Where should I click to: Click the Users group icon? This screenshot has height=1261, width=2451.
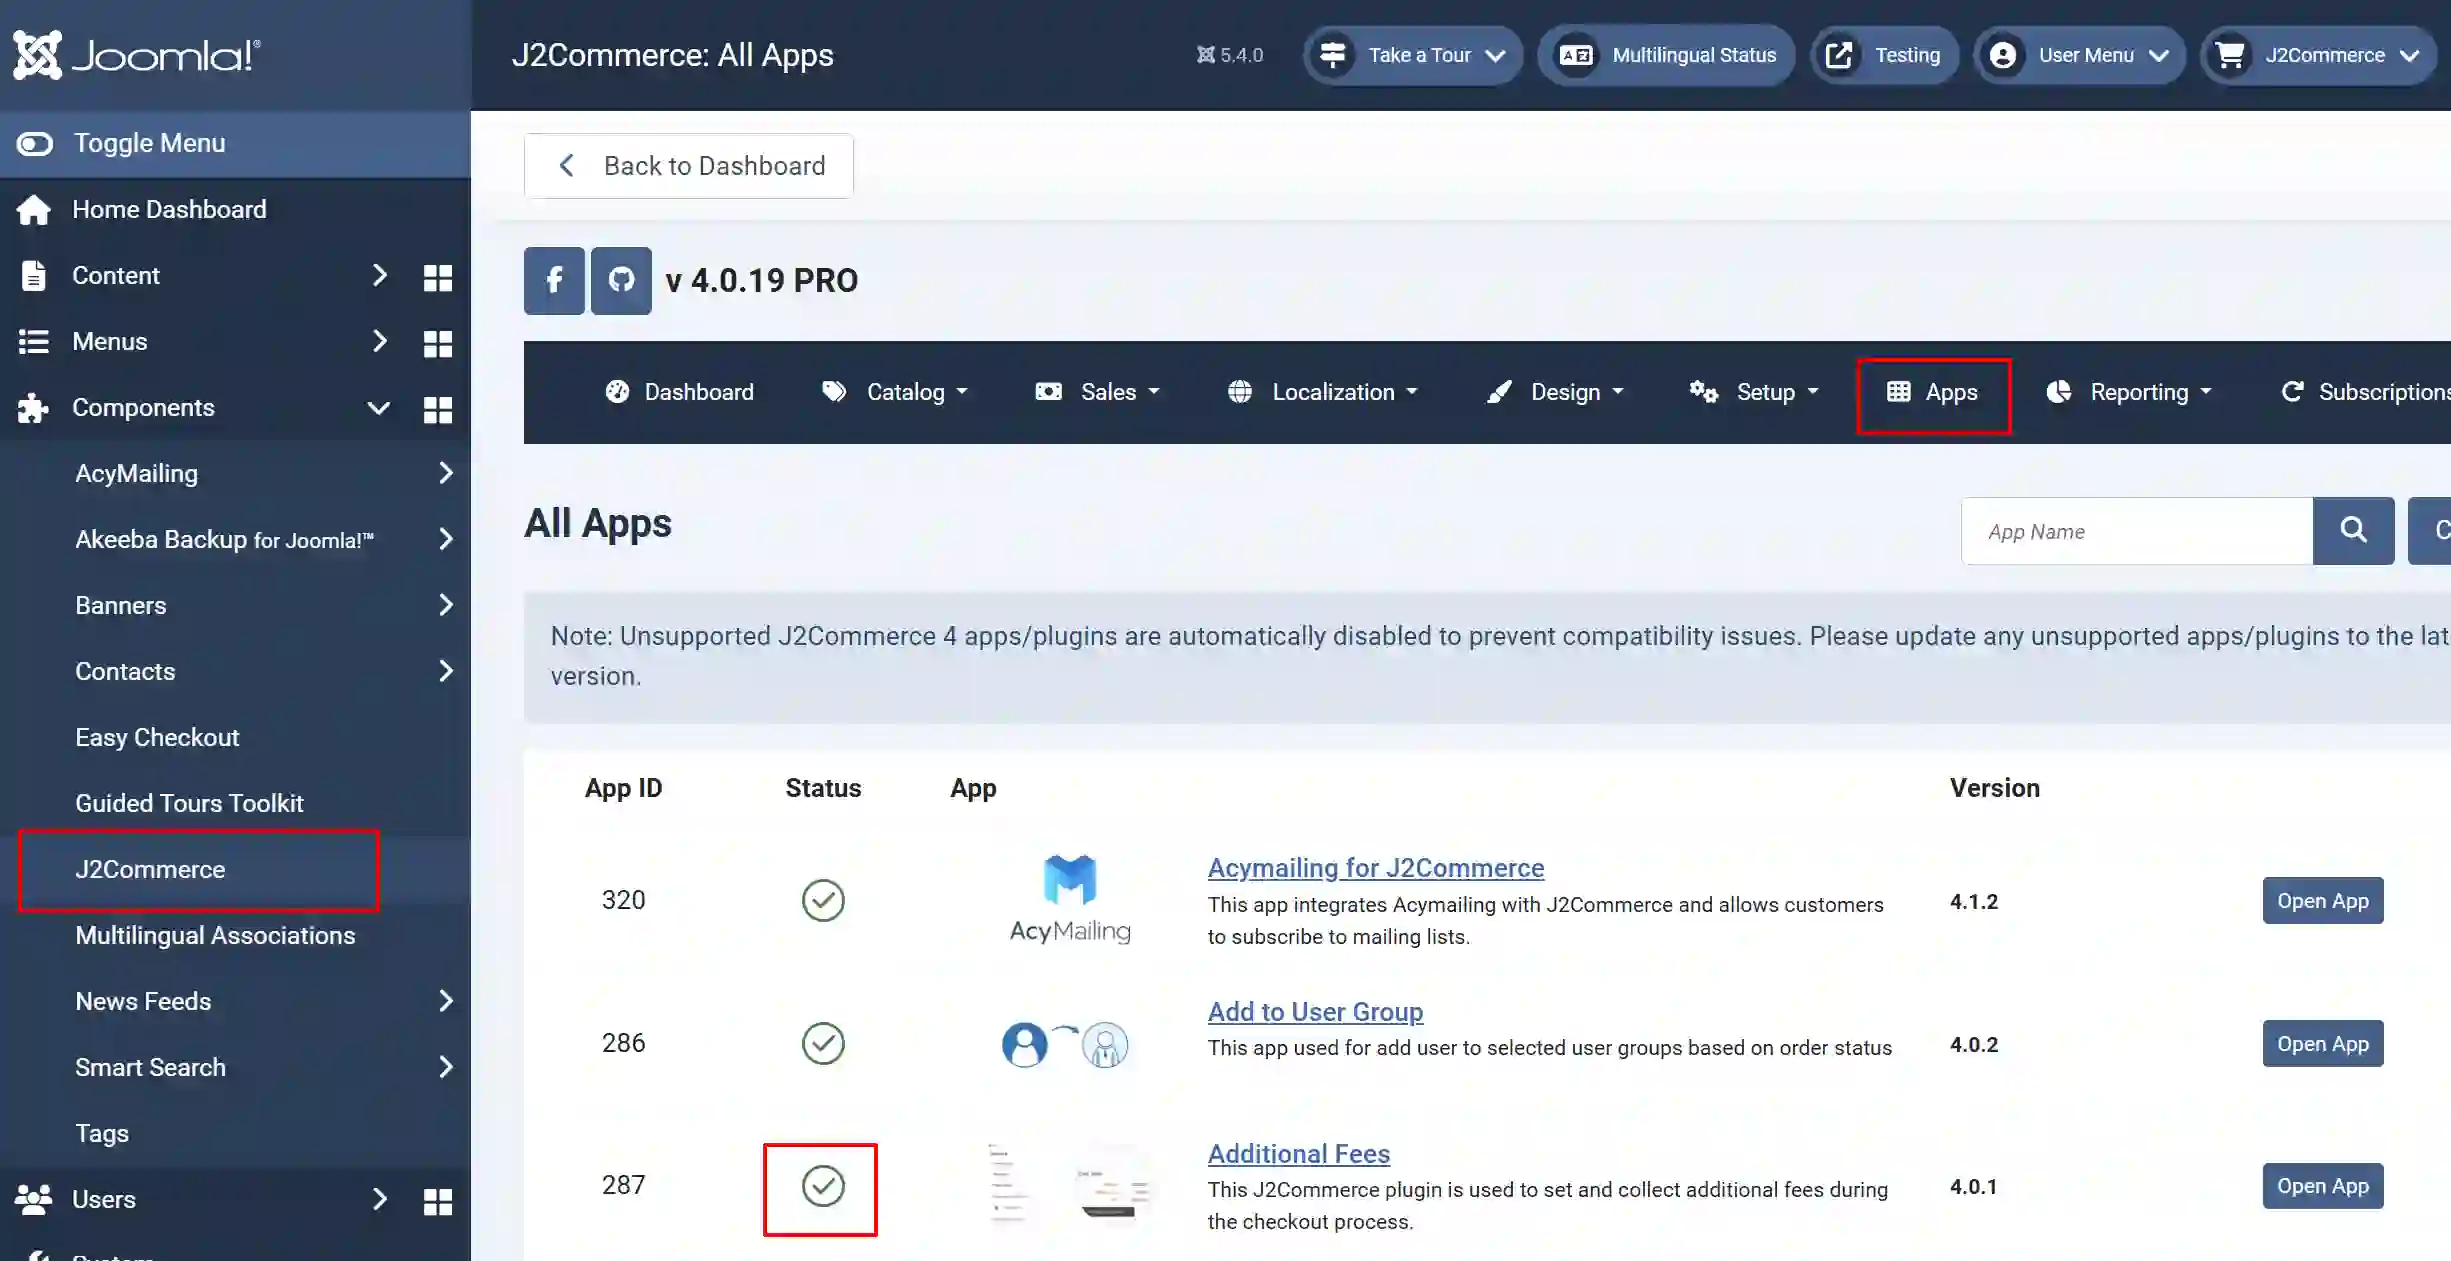[x=34, y=1199]
